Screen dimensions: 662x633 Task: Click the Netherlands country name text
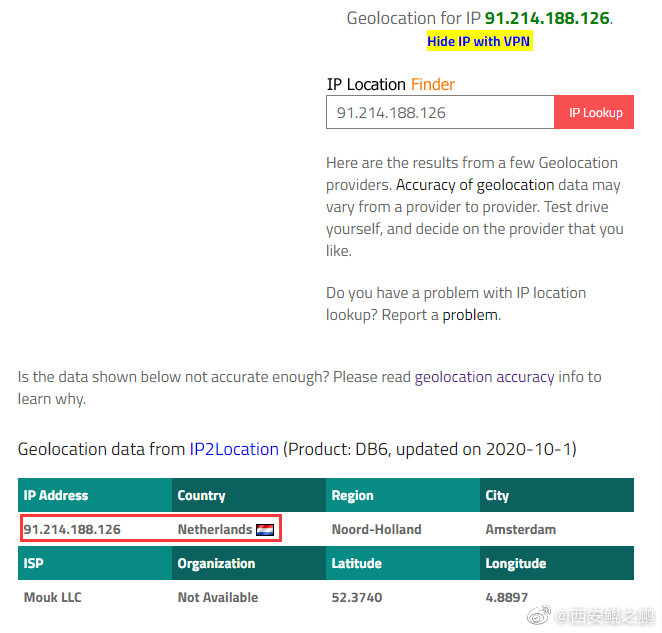point(215,529)
